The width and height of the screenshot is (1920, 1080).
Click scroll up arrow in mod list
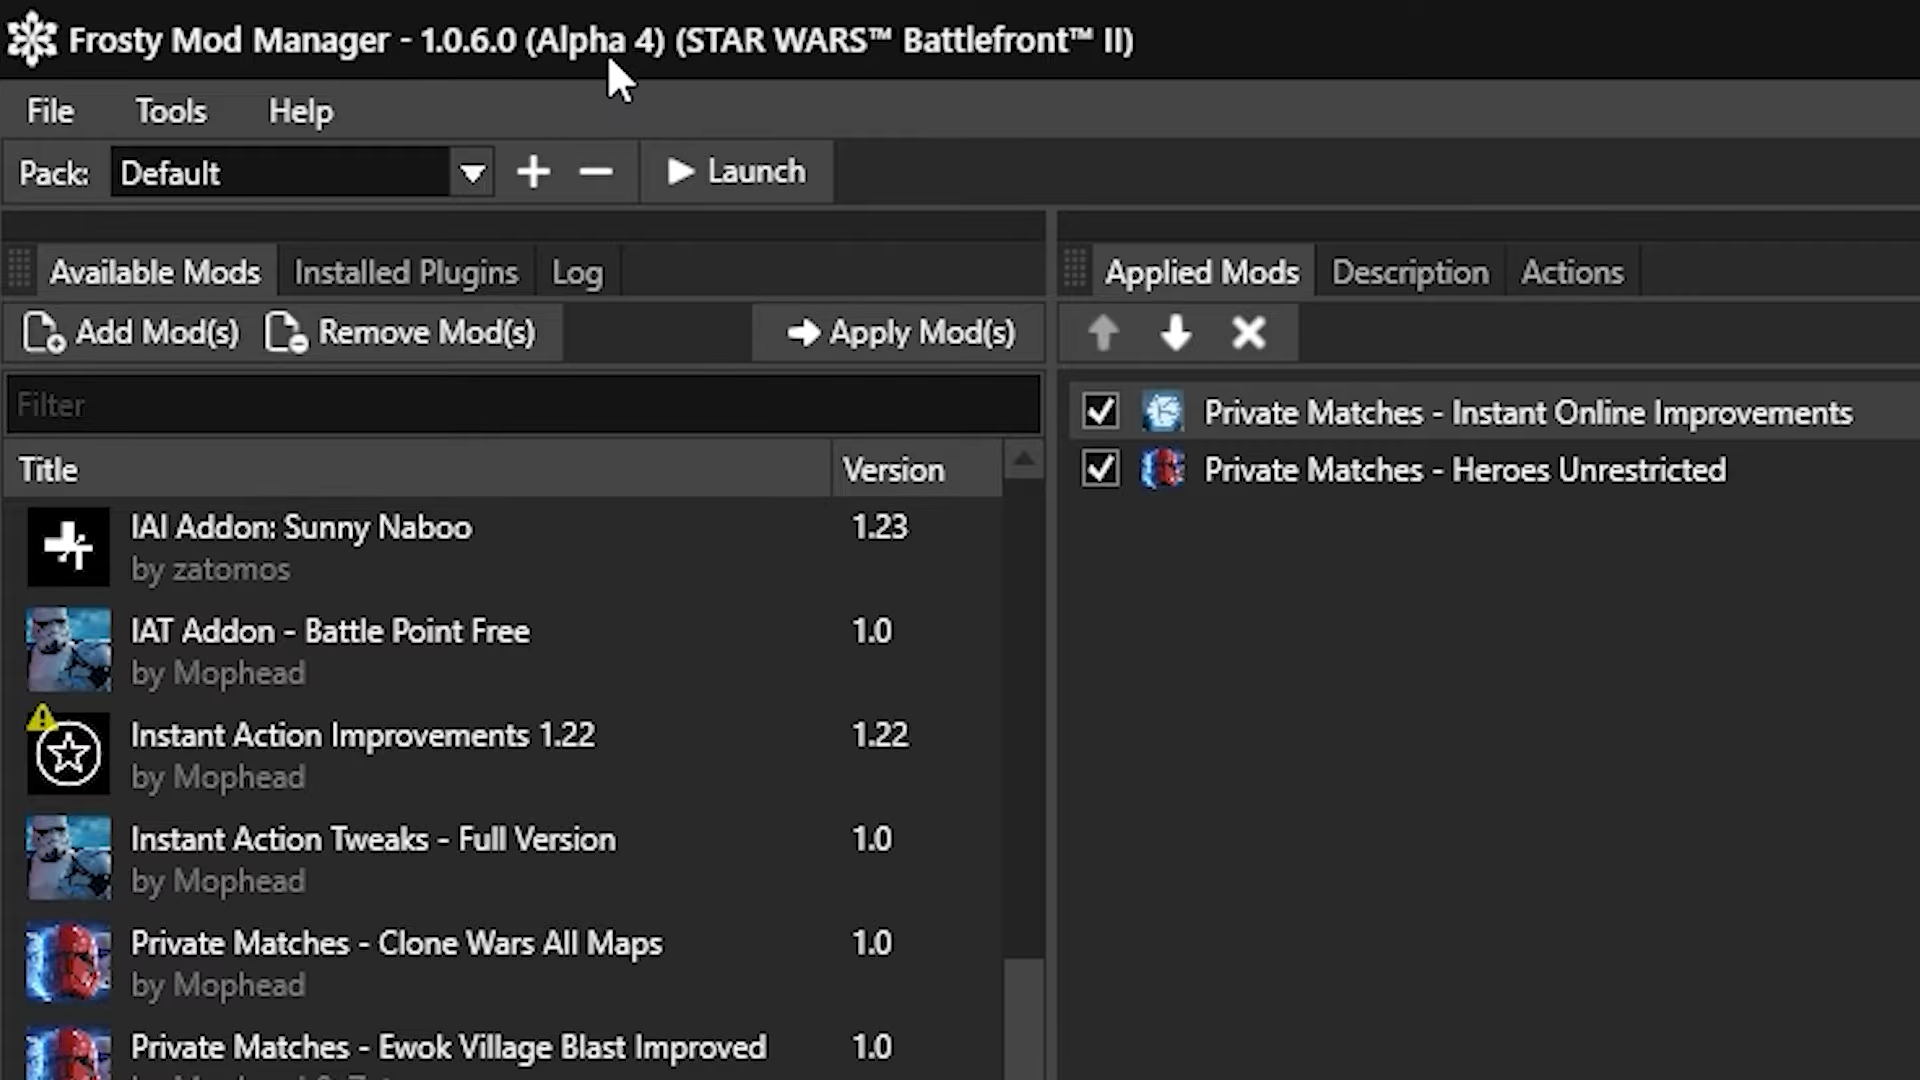(x=1023, y=460)
